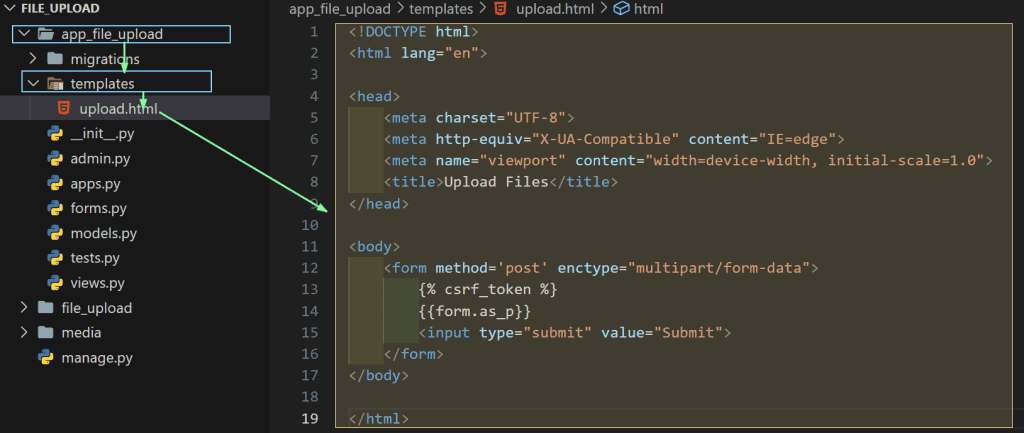Select the file_upload folder label
Screen dimensions: 1024x433
(97, 308)
